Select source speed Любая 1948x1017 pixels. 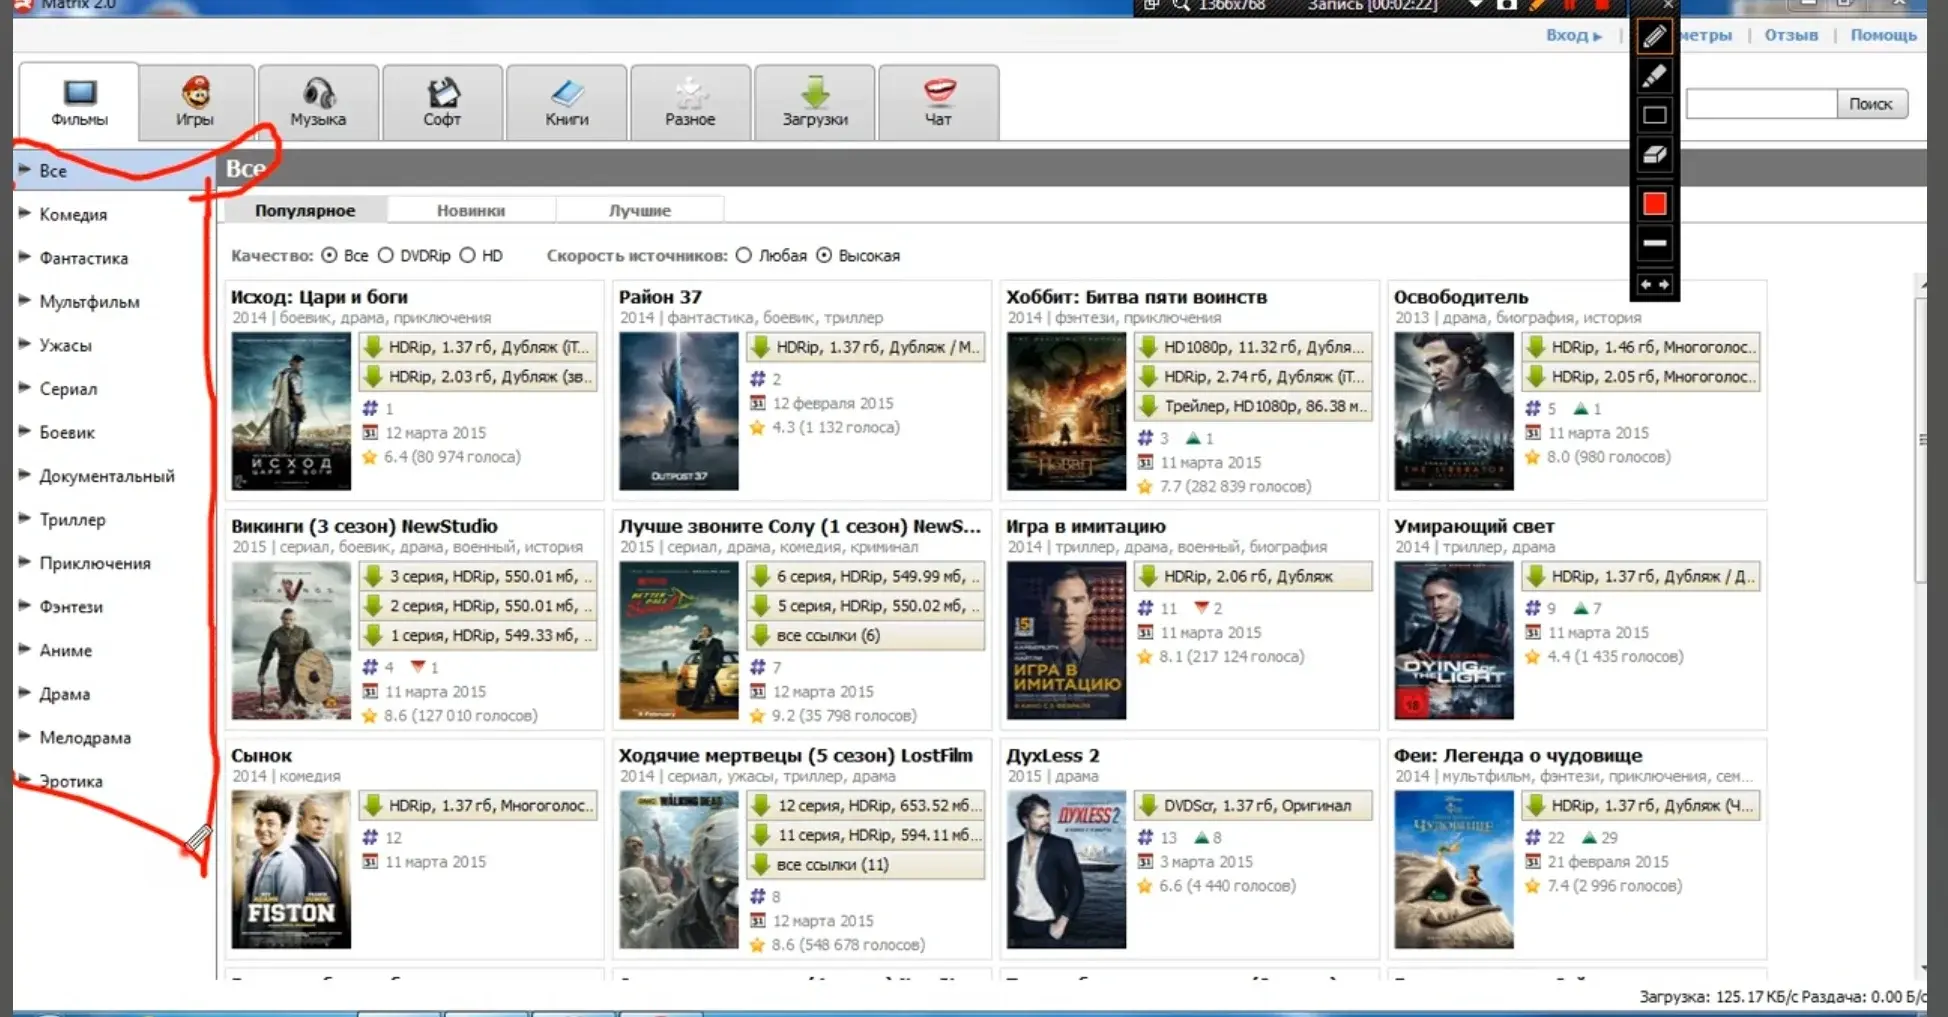pos(743,256)
